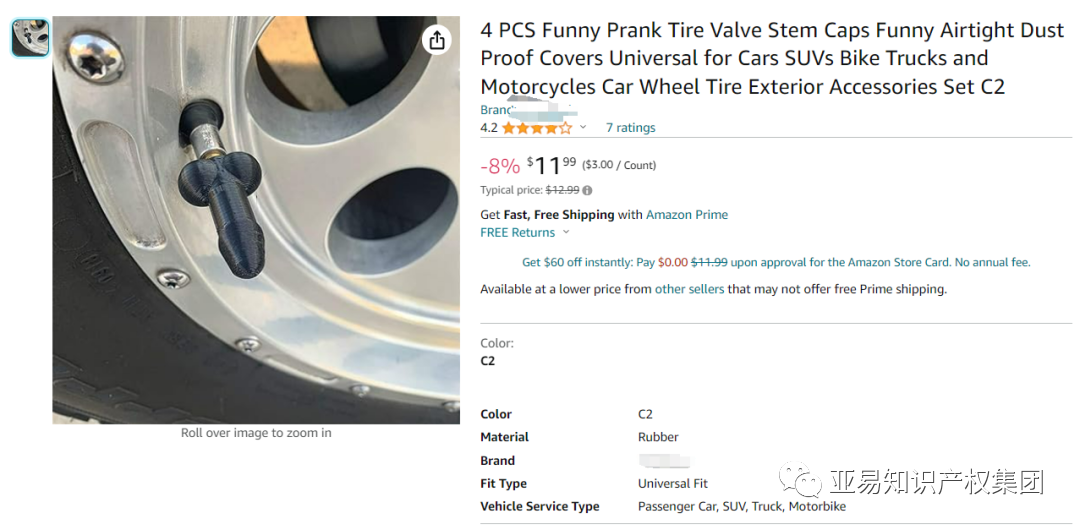The width and height of the screenshot is (1080, 530).
Task: Expand the star rating dropdown chevron
Action: (583, 128)
